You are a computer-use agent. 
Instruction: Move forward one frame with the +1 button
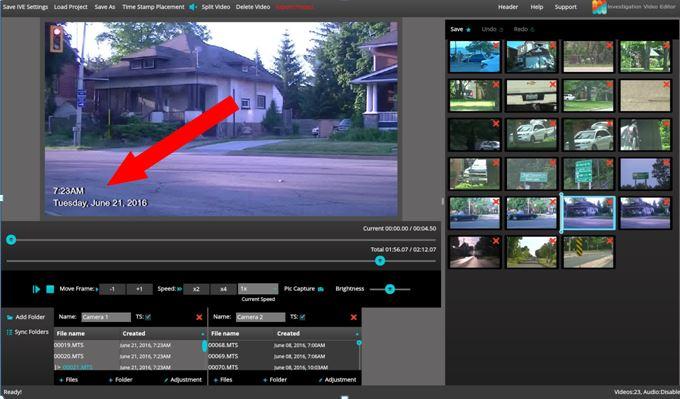tap(139, 289)
